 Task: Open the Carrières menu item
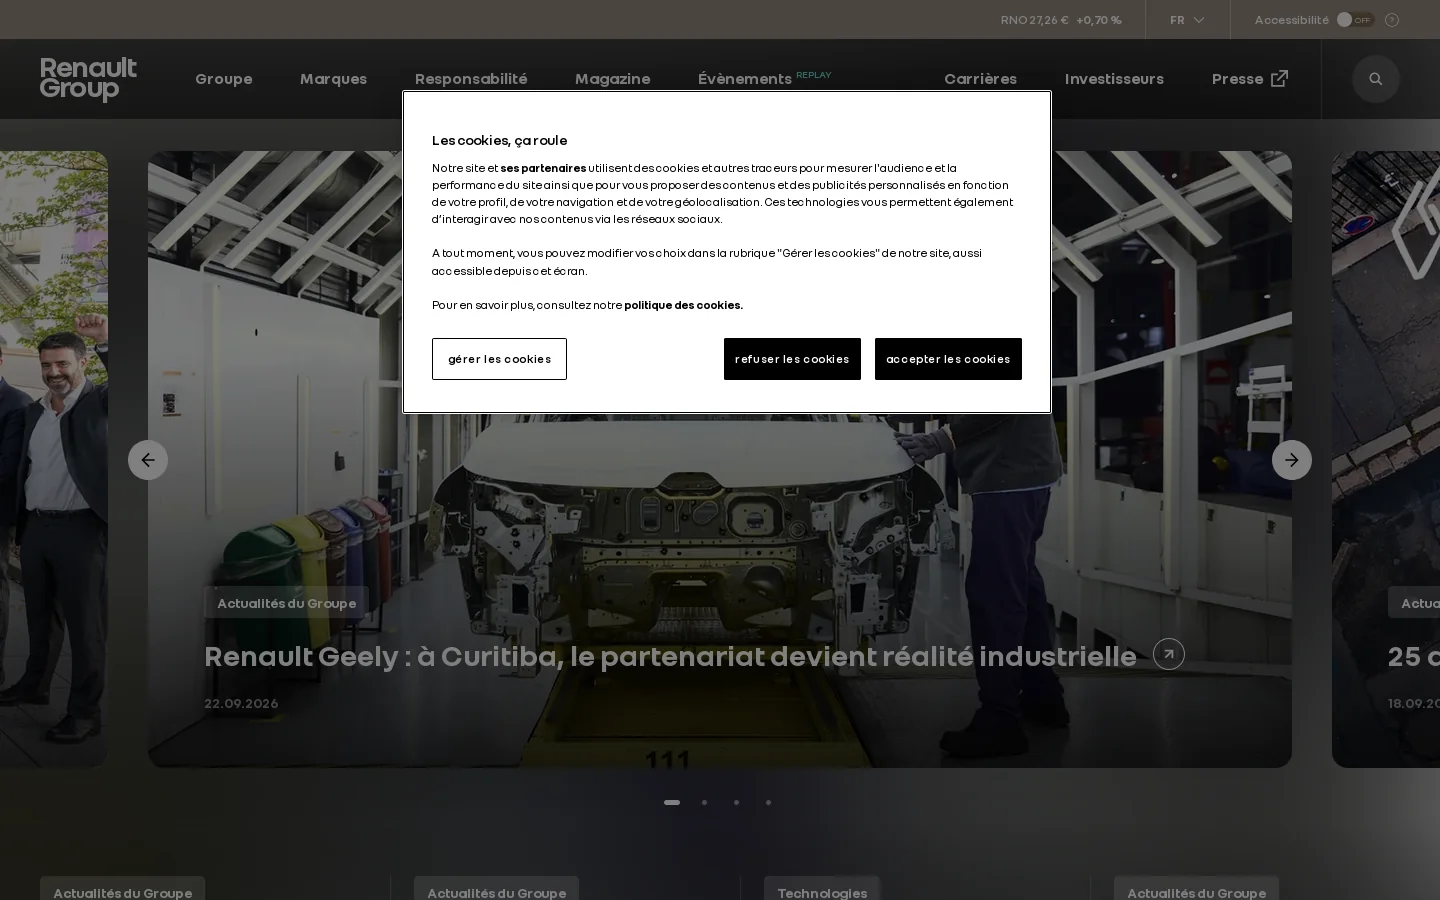coord(980,79)
